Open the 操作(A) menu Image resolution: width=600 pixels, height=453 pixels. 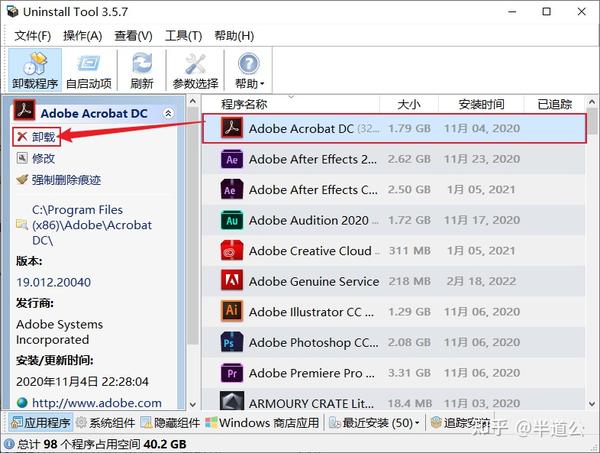pyautogui.click(x=83, y=36)
